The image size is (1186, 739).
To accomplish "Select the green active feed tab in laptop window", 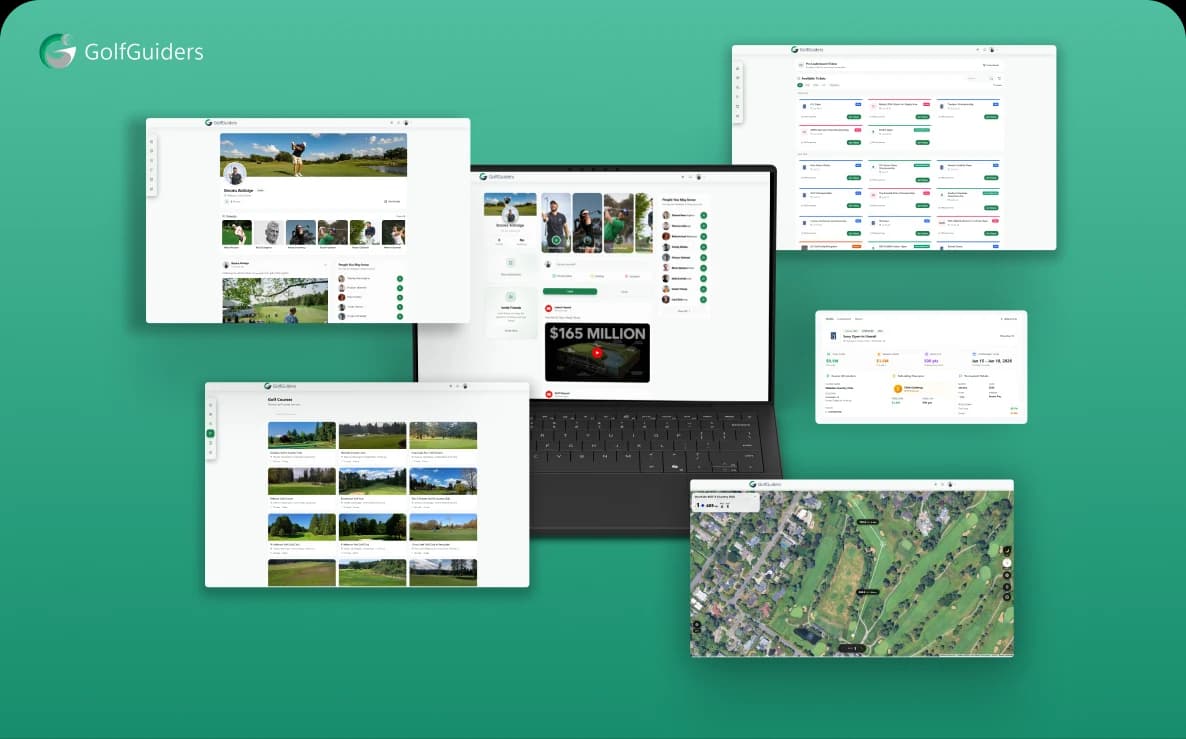I will (570, 291).
